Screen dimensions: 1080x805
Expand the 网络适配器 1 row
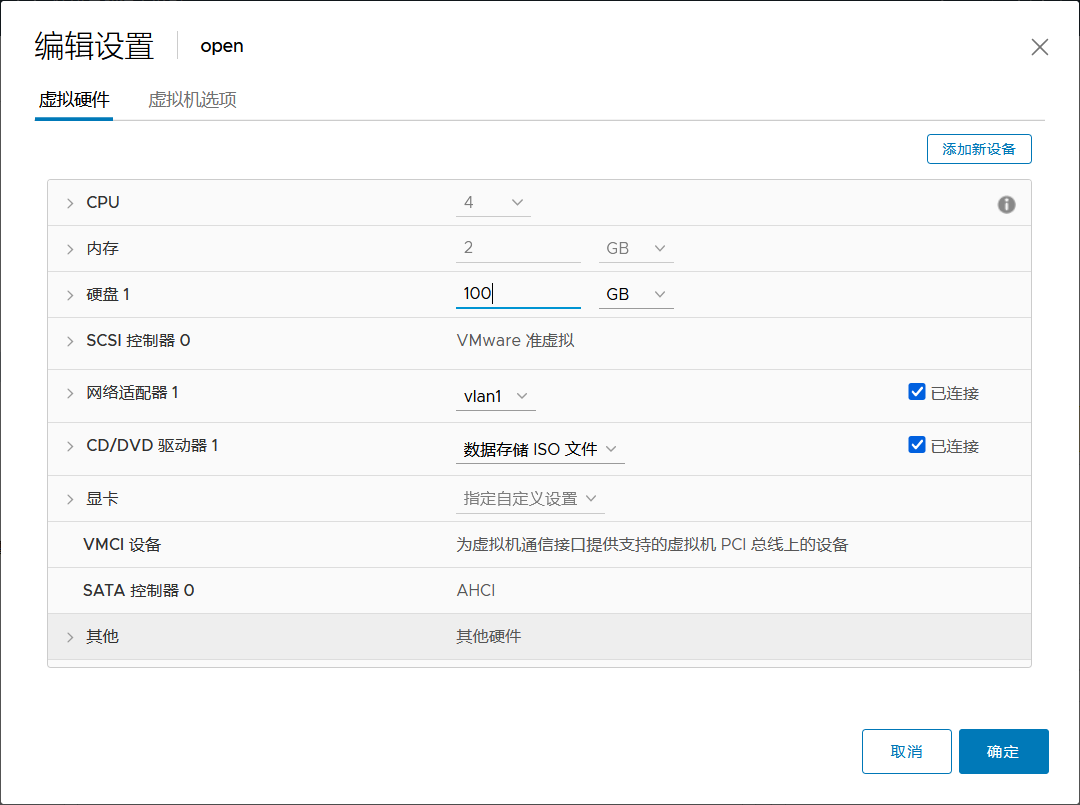click(x=68, y=392)
